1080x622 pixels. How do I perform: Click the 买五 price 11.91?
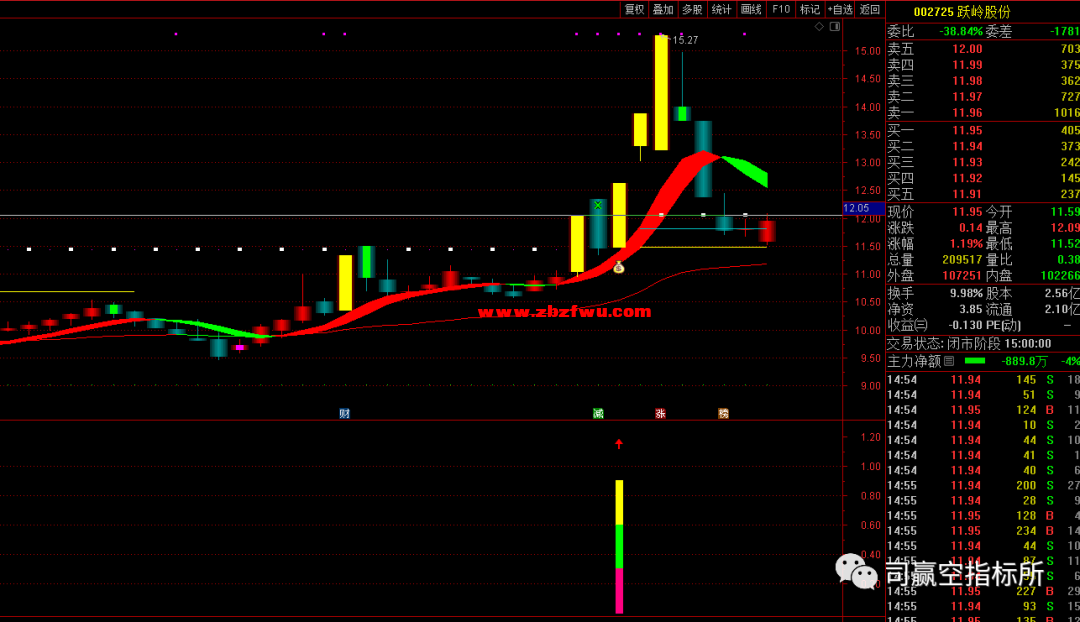967,194
